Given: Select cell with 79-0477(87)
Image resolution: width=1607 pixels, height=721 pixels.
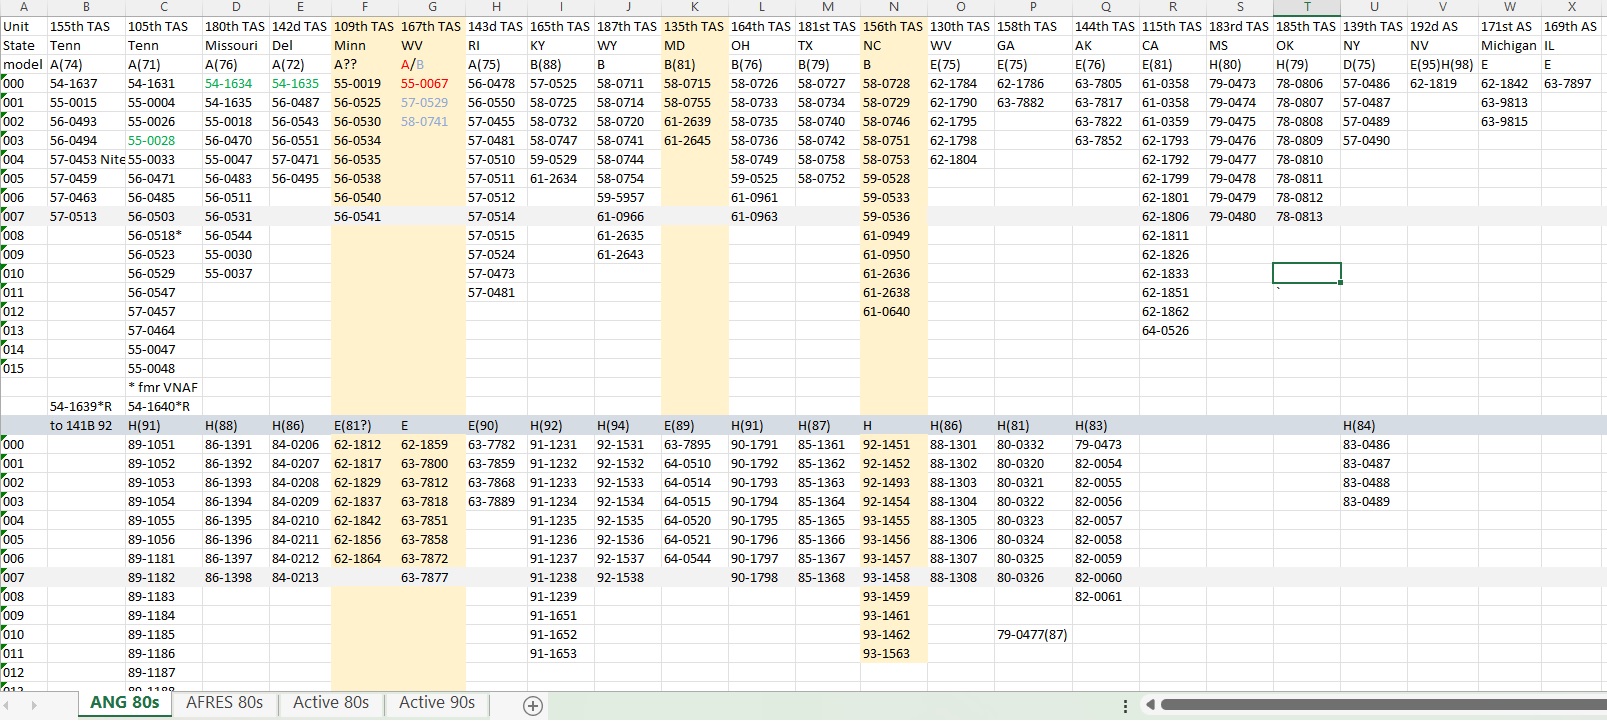Looking at the screenshot, I should 1032,634.
